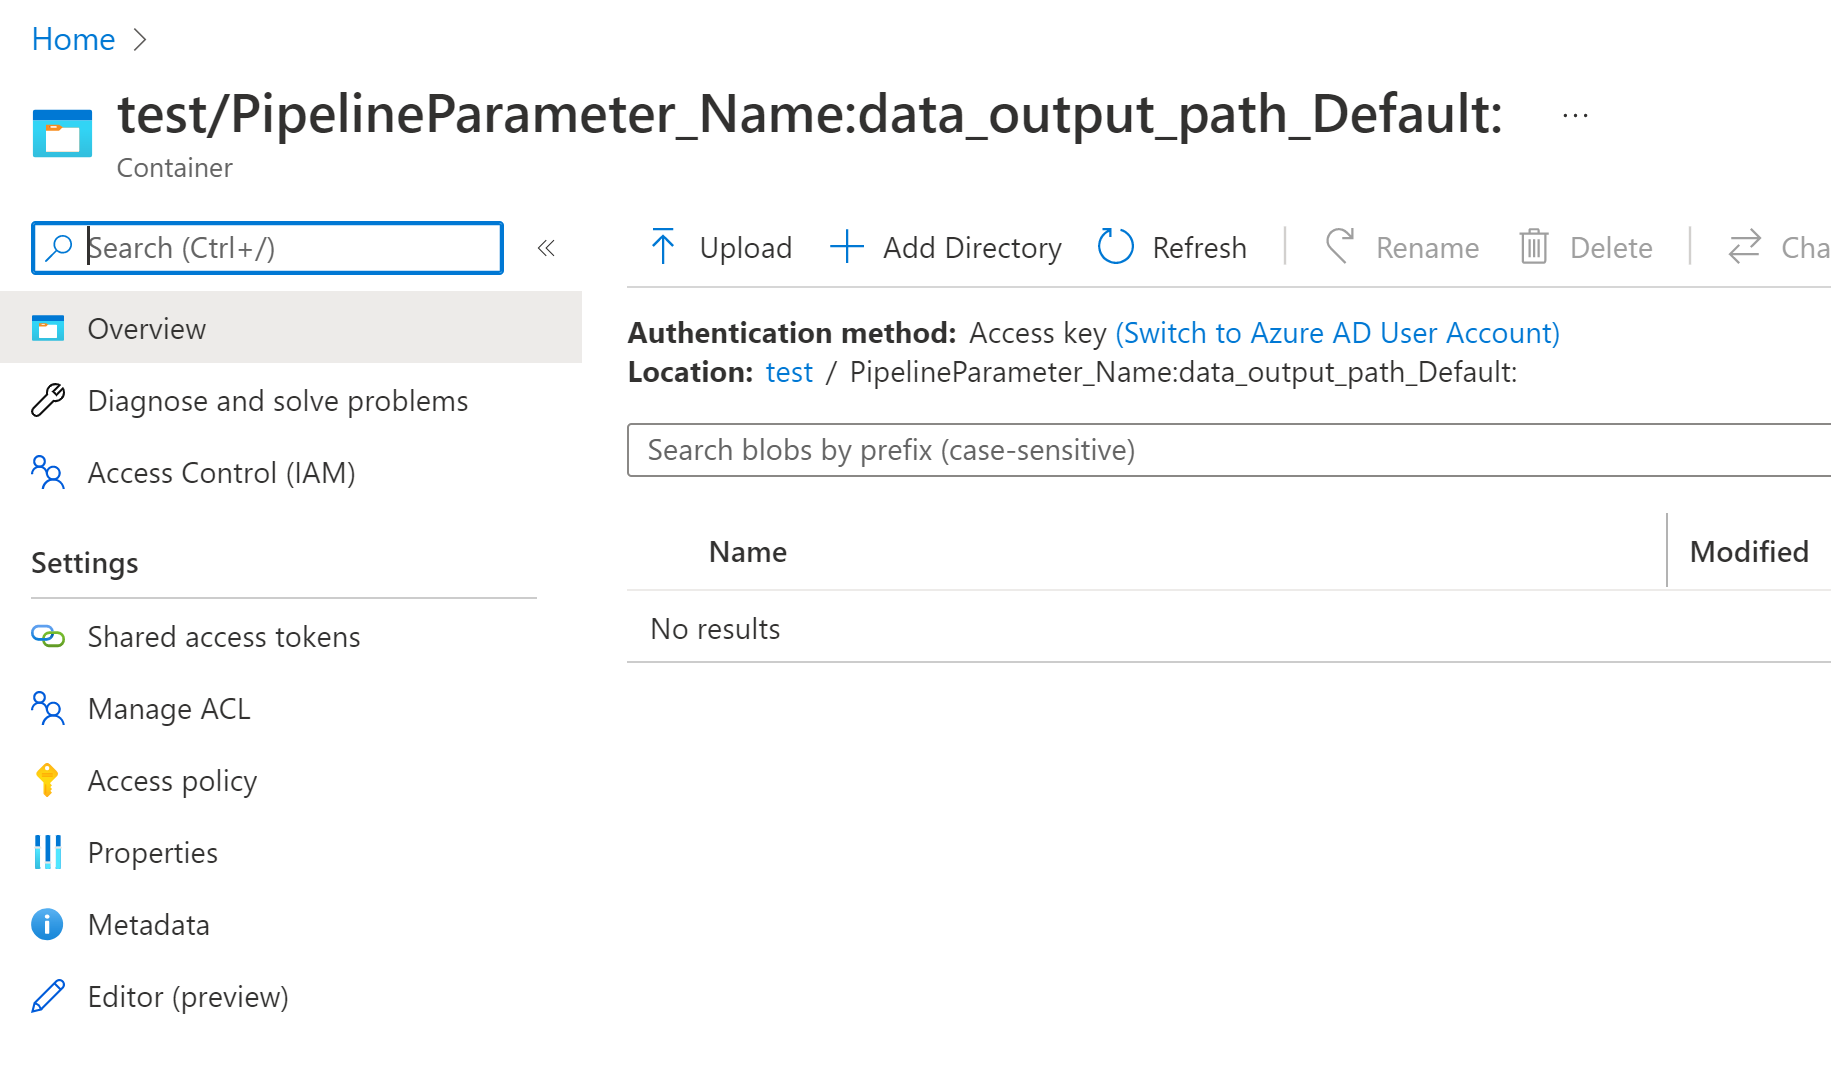Image resolution: width=1831 pixels, height=1080 pixels.
Task: Click the Upload arrow icon
Action: click(662, 246)
